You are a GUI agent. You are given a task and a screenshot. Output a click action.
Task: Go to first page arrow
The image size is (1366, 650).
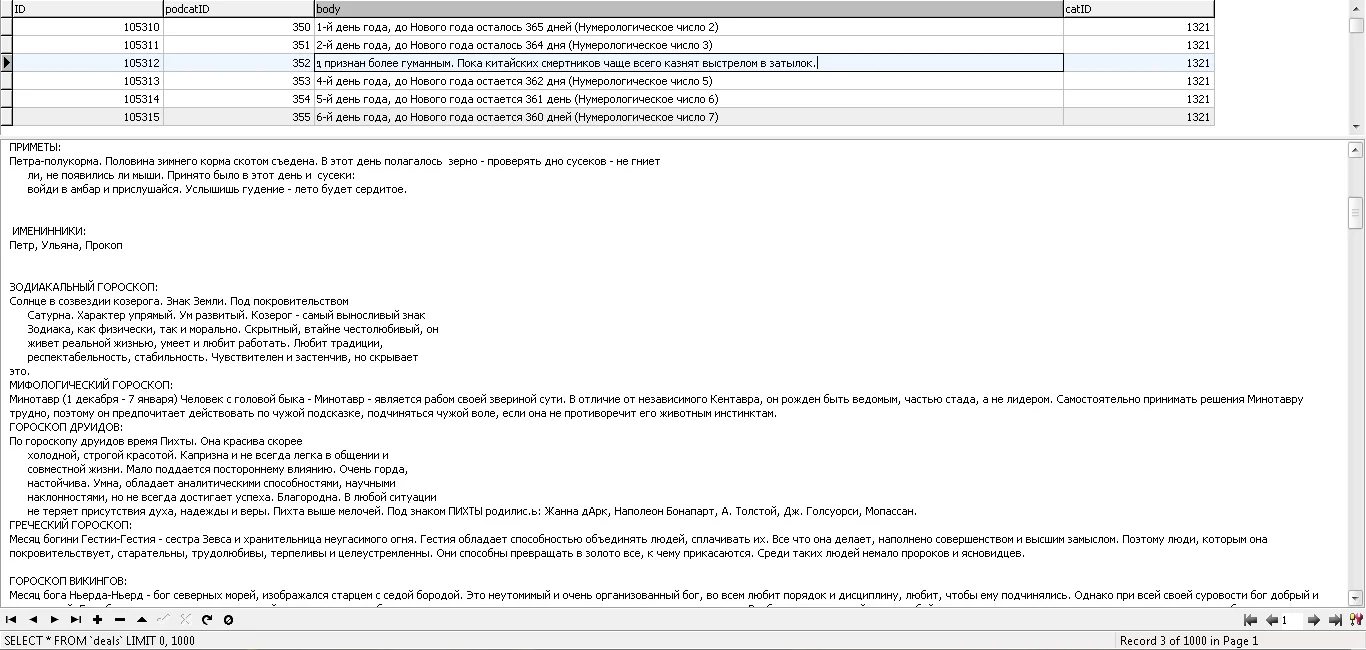1250,620
